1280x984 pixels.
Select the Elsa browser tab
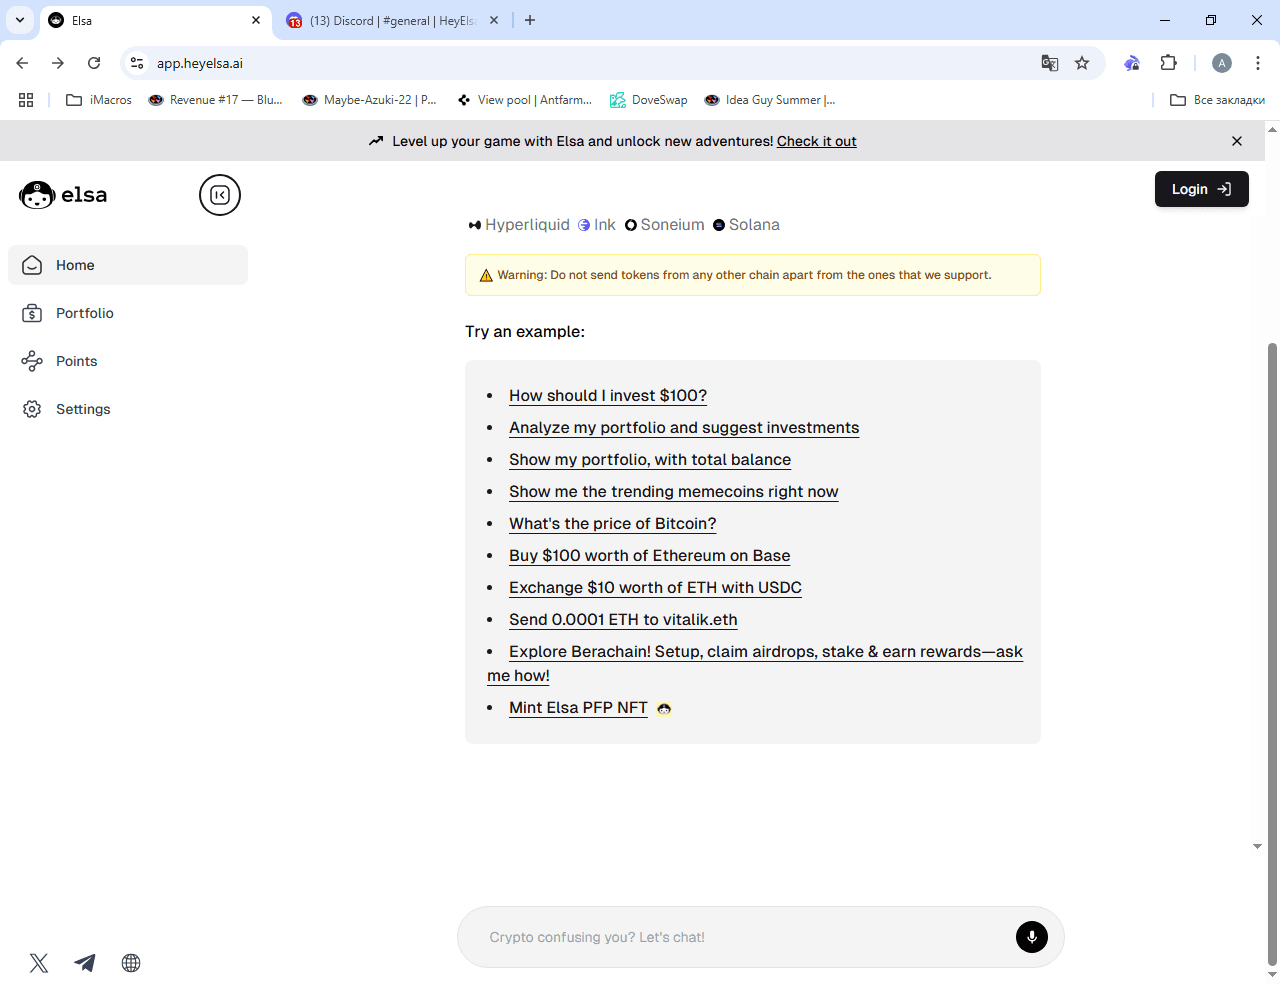pos(155,20)
